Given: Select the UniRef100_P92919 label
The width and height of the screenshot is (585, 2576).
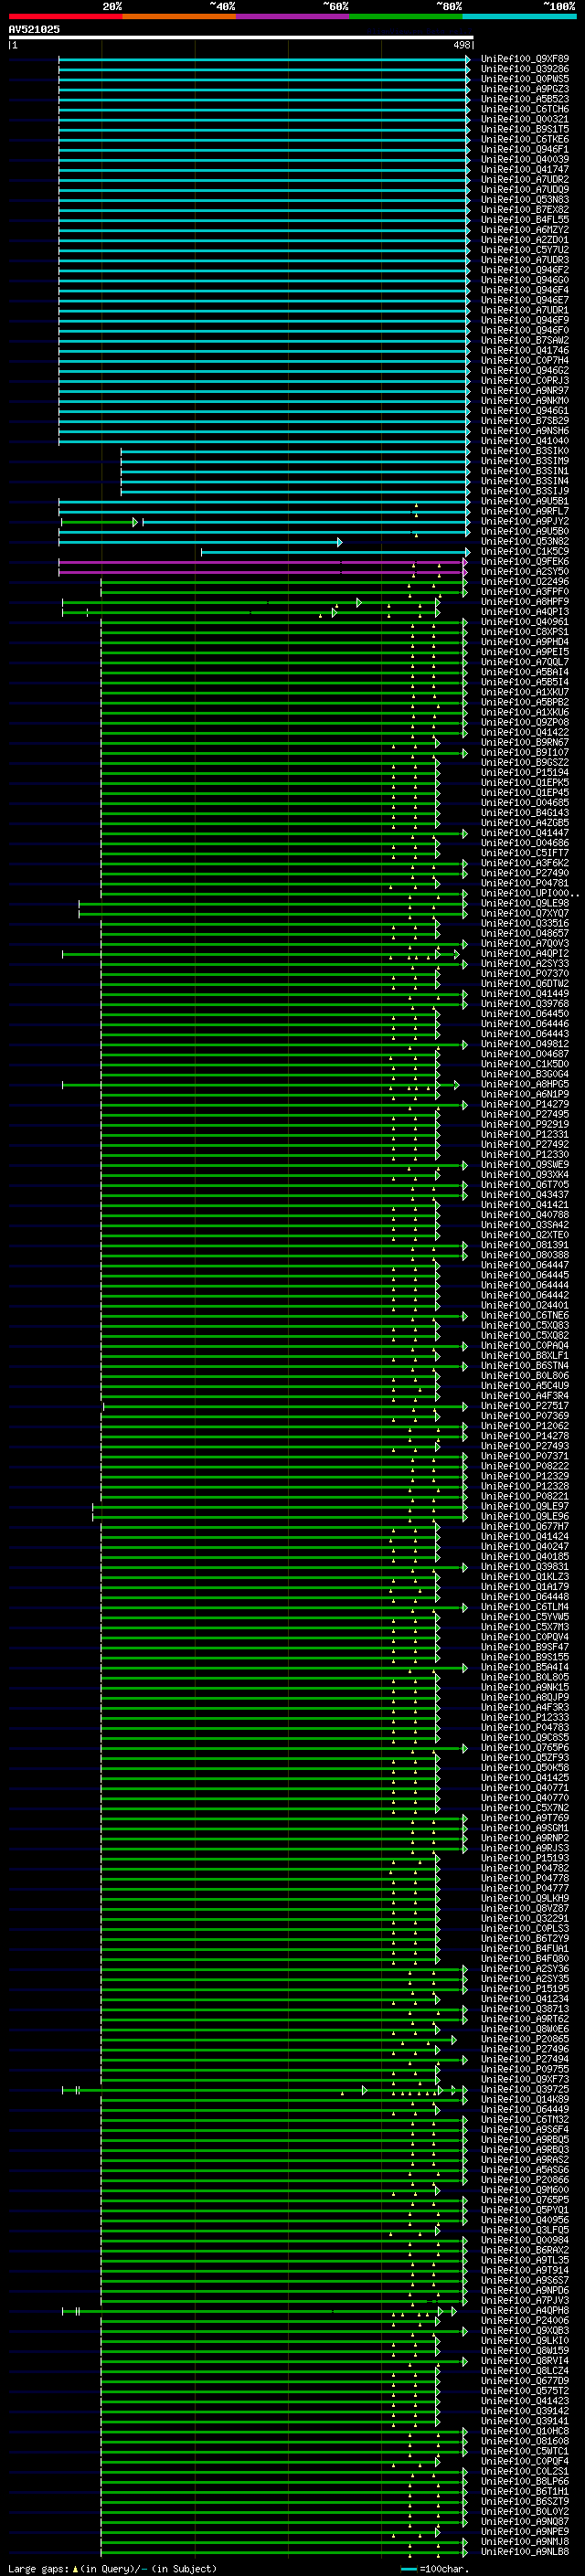Looking at the screenshot, I should tap(524, 1125).
